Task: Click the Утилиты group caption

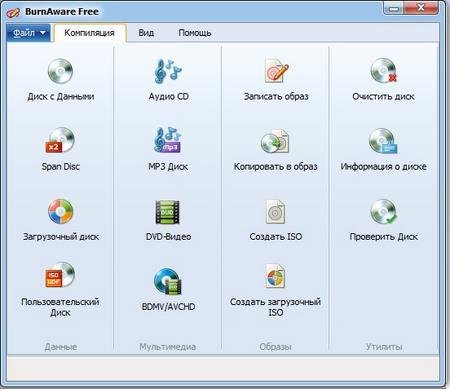Action: click(384, 347)
